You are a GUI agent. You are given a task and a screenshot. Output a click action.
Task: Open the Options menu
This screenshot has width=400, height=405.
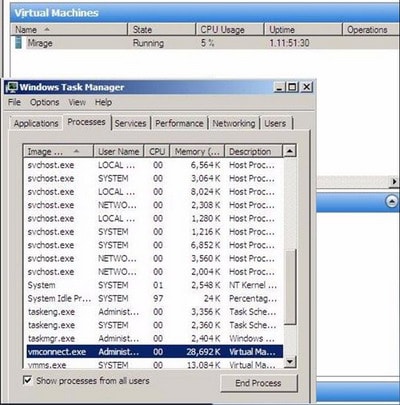coord(45,102)
